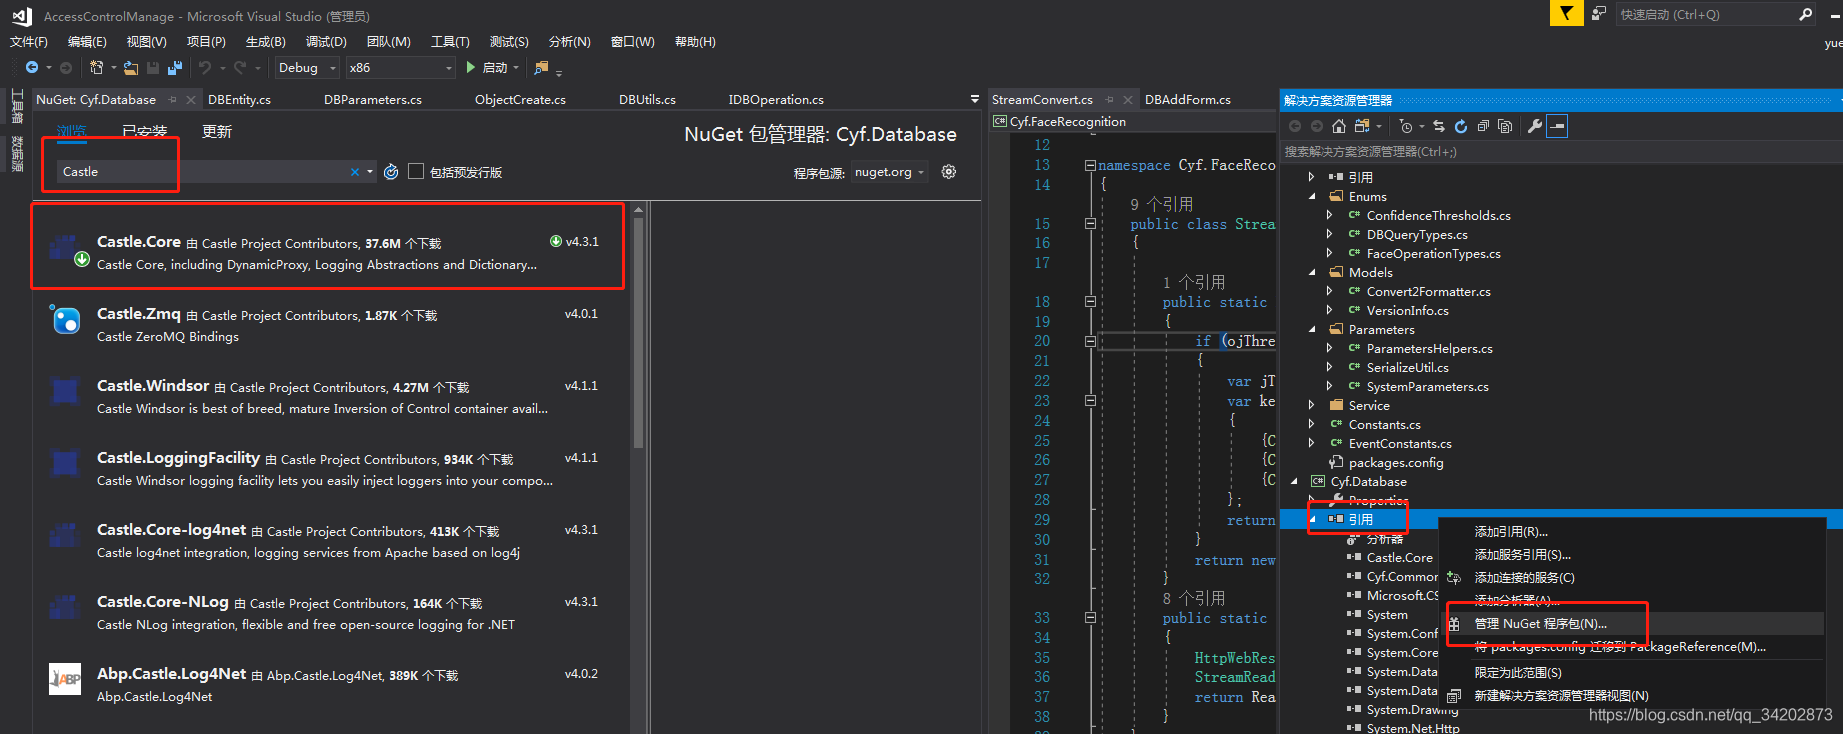
Task: Clear the Castle search text with the X
Action: [355, 172]
